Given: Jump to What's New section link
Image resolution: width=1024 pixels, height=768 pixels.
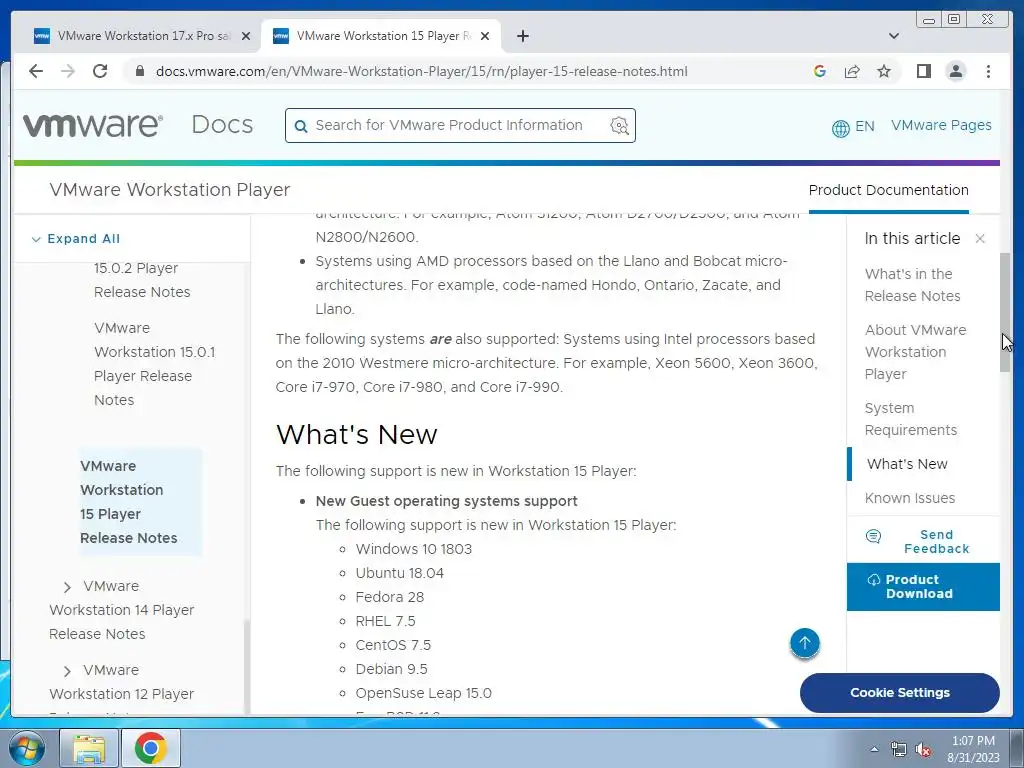Looking at the screenshot, I should coord(907,464).
